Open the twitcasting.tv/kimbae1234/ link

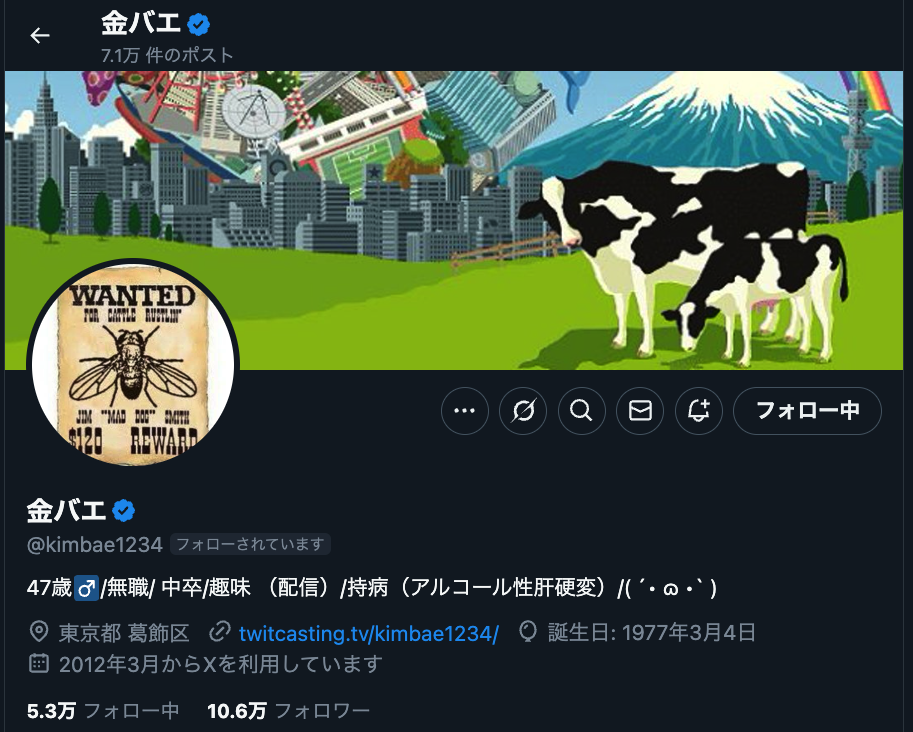(369, 633)
